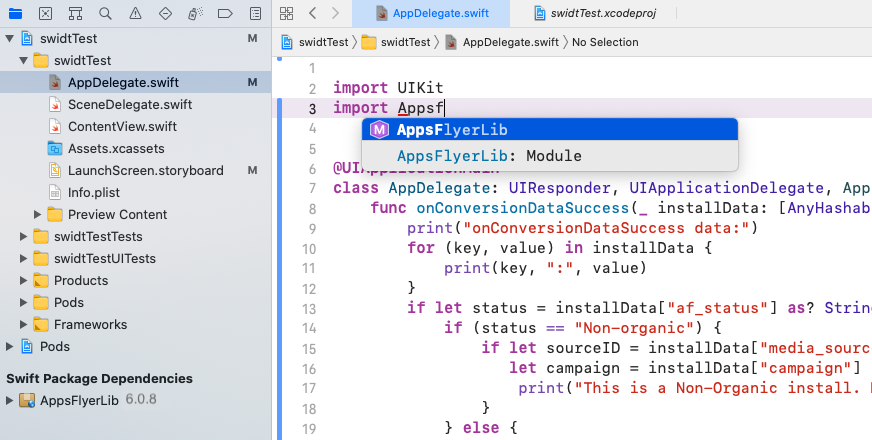Collapse the swidtTest group folder
This screenshot has width=872, height=440.
[23, 60]
